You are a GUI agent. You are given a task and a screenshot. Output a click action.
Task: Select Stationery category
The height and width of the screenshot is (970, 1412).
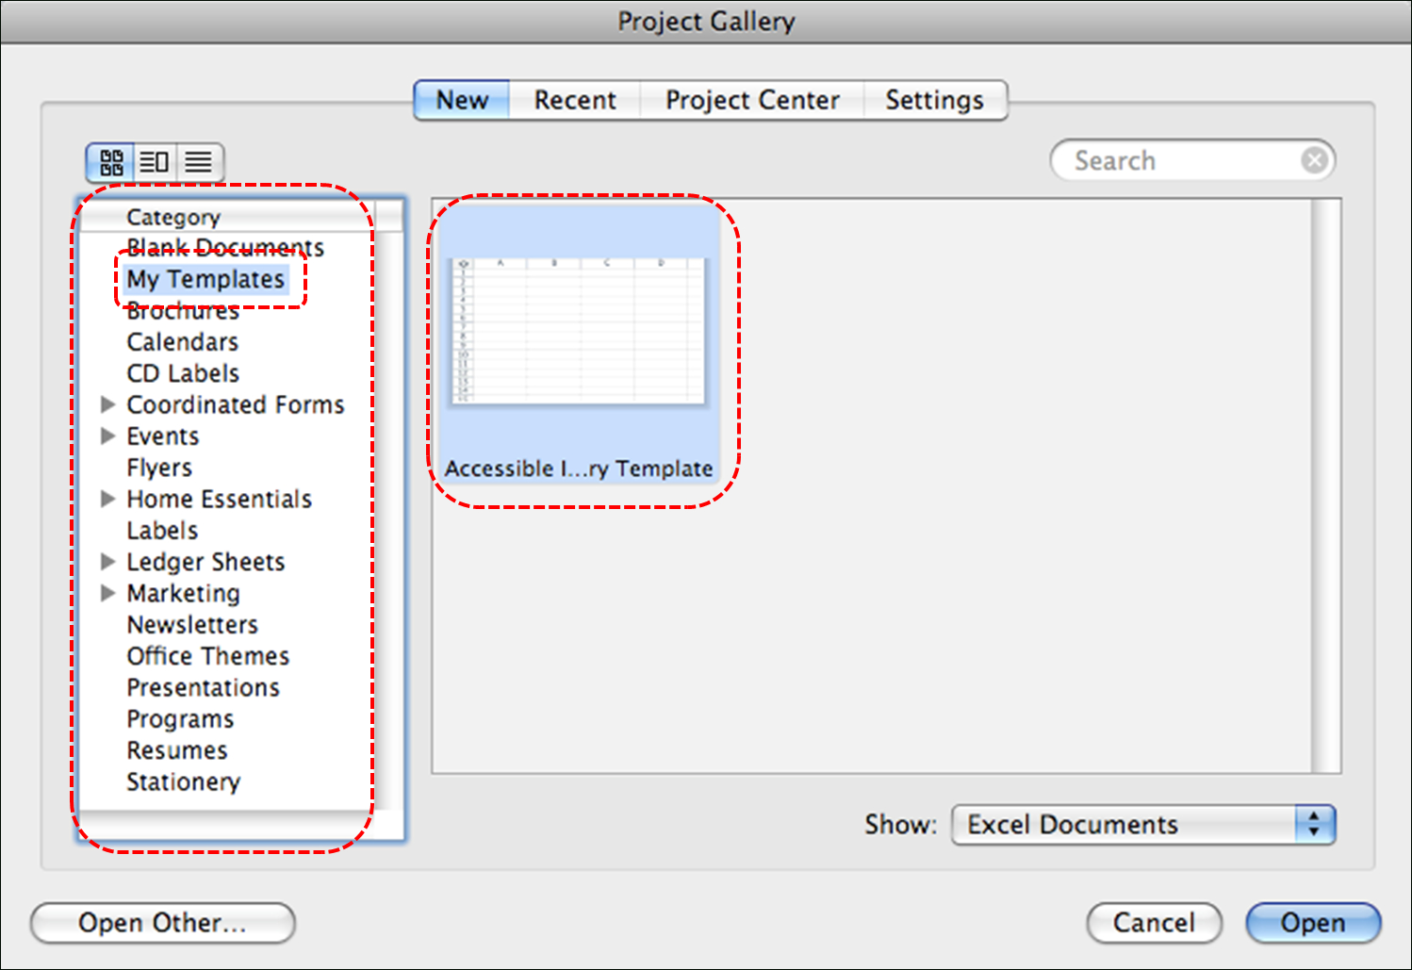tap(183, 782)
